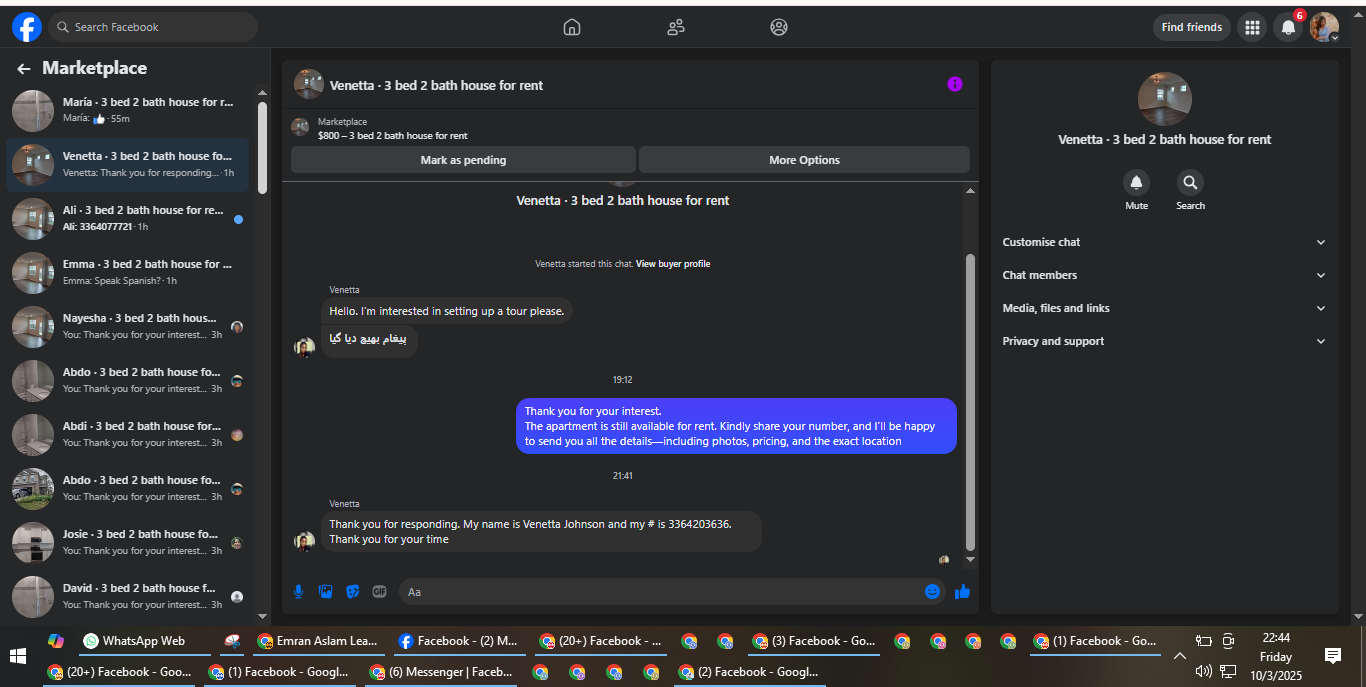
Task: Search in conversation with the magnifier icon
Action: [1190, 183]
